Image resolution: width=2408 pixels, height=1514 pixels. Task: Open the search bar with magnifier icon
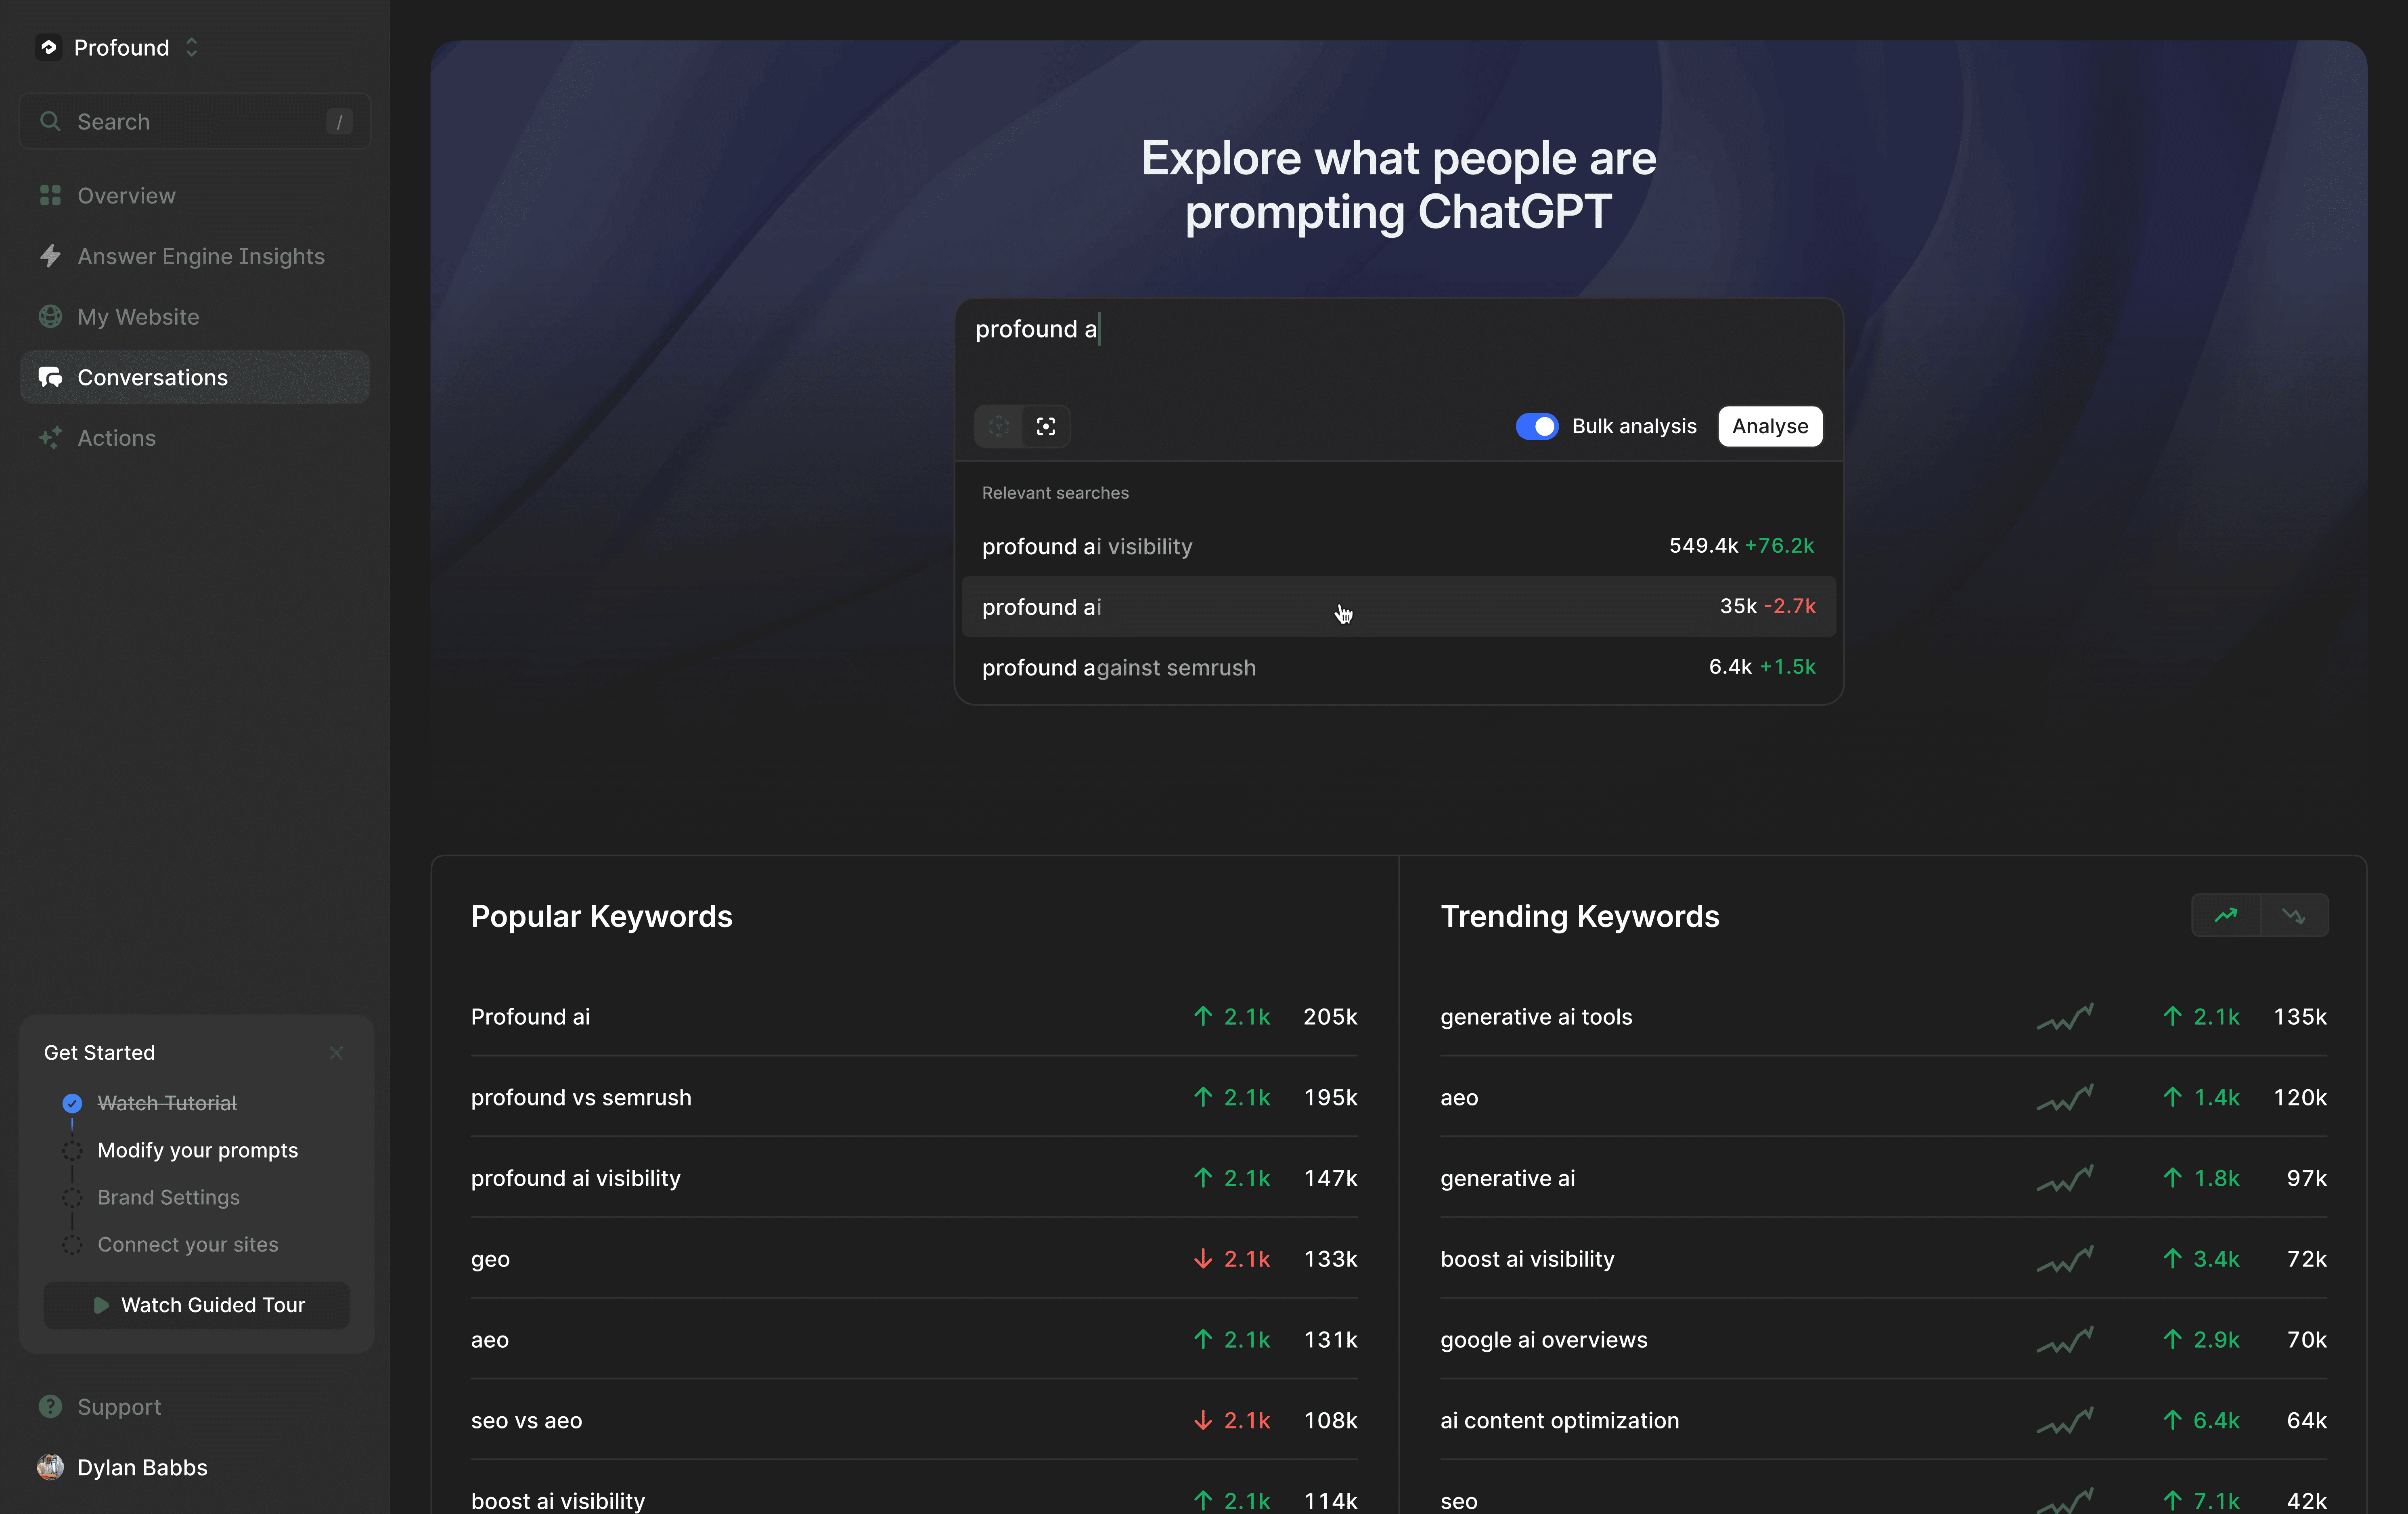click(194, 121)
